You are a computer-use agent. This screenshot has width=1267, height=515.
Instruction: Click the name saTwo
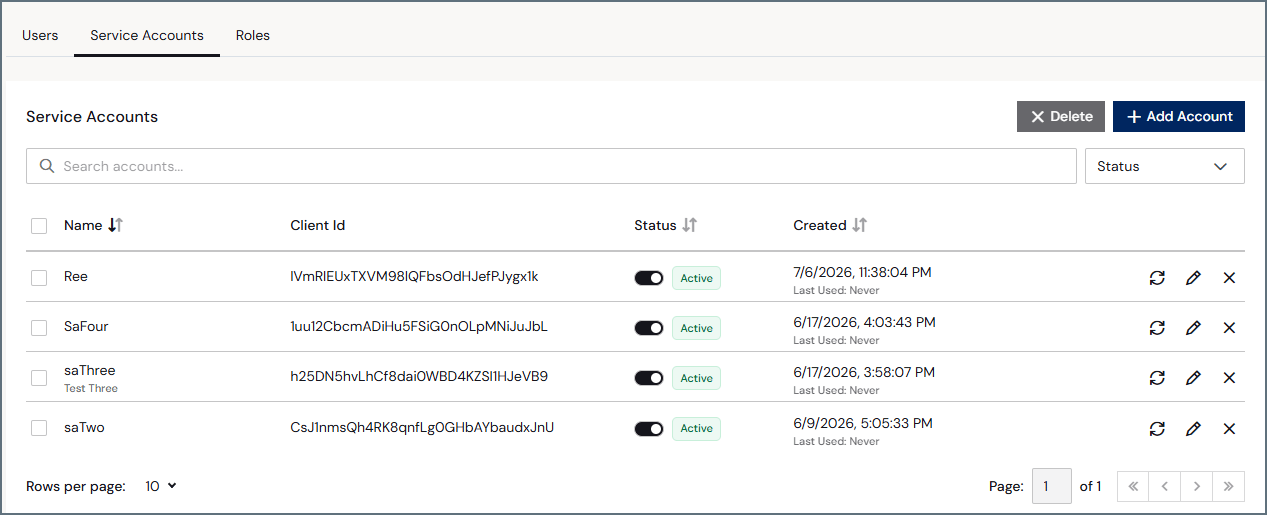coord(84,427)
